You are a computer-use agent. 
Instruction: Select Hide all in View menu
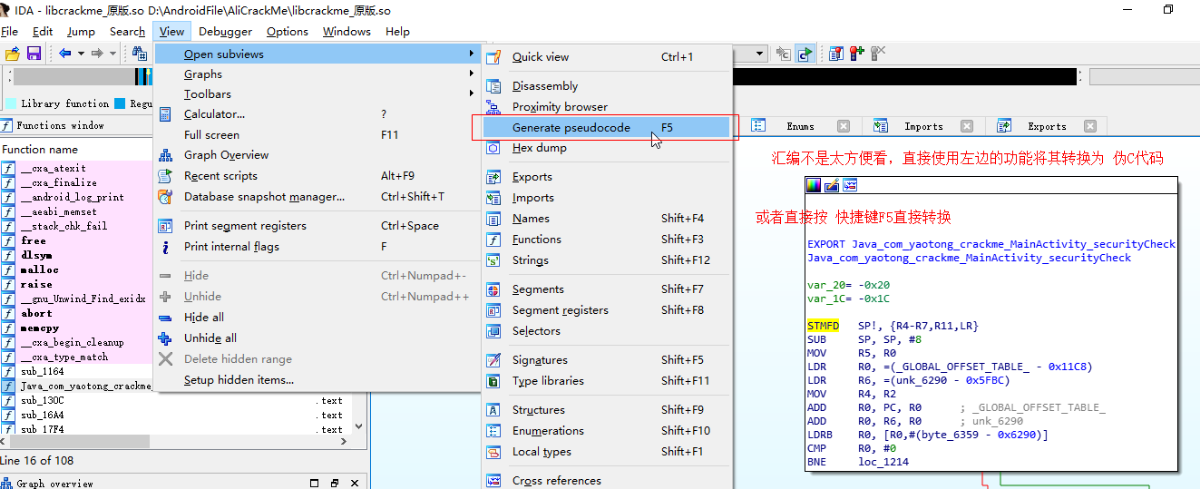317,317
